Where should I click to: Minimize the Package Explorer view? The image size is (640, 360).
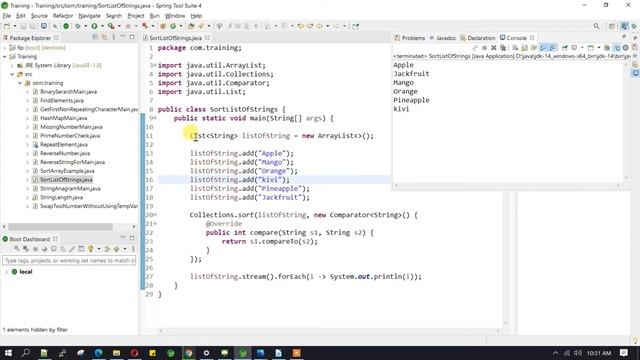(123, 37)
